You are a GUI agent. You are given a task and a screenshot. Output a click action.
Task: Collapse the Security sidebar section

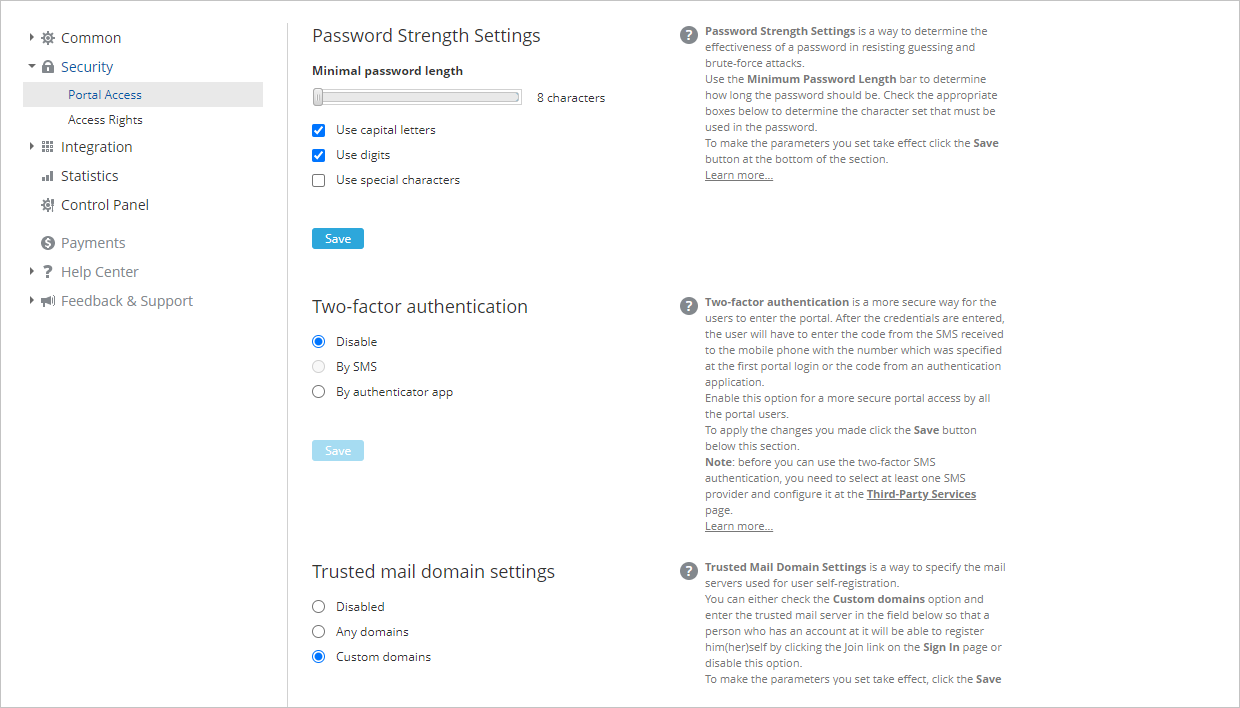point(29,66)
